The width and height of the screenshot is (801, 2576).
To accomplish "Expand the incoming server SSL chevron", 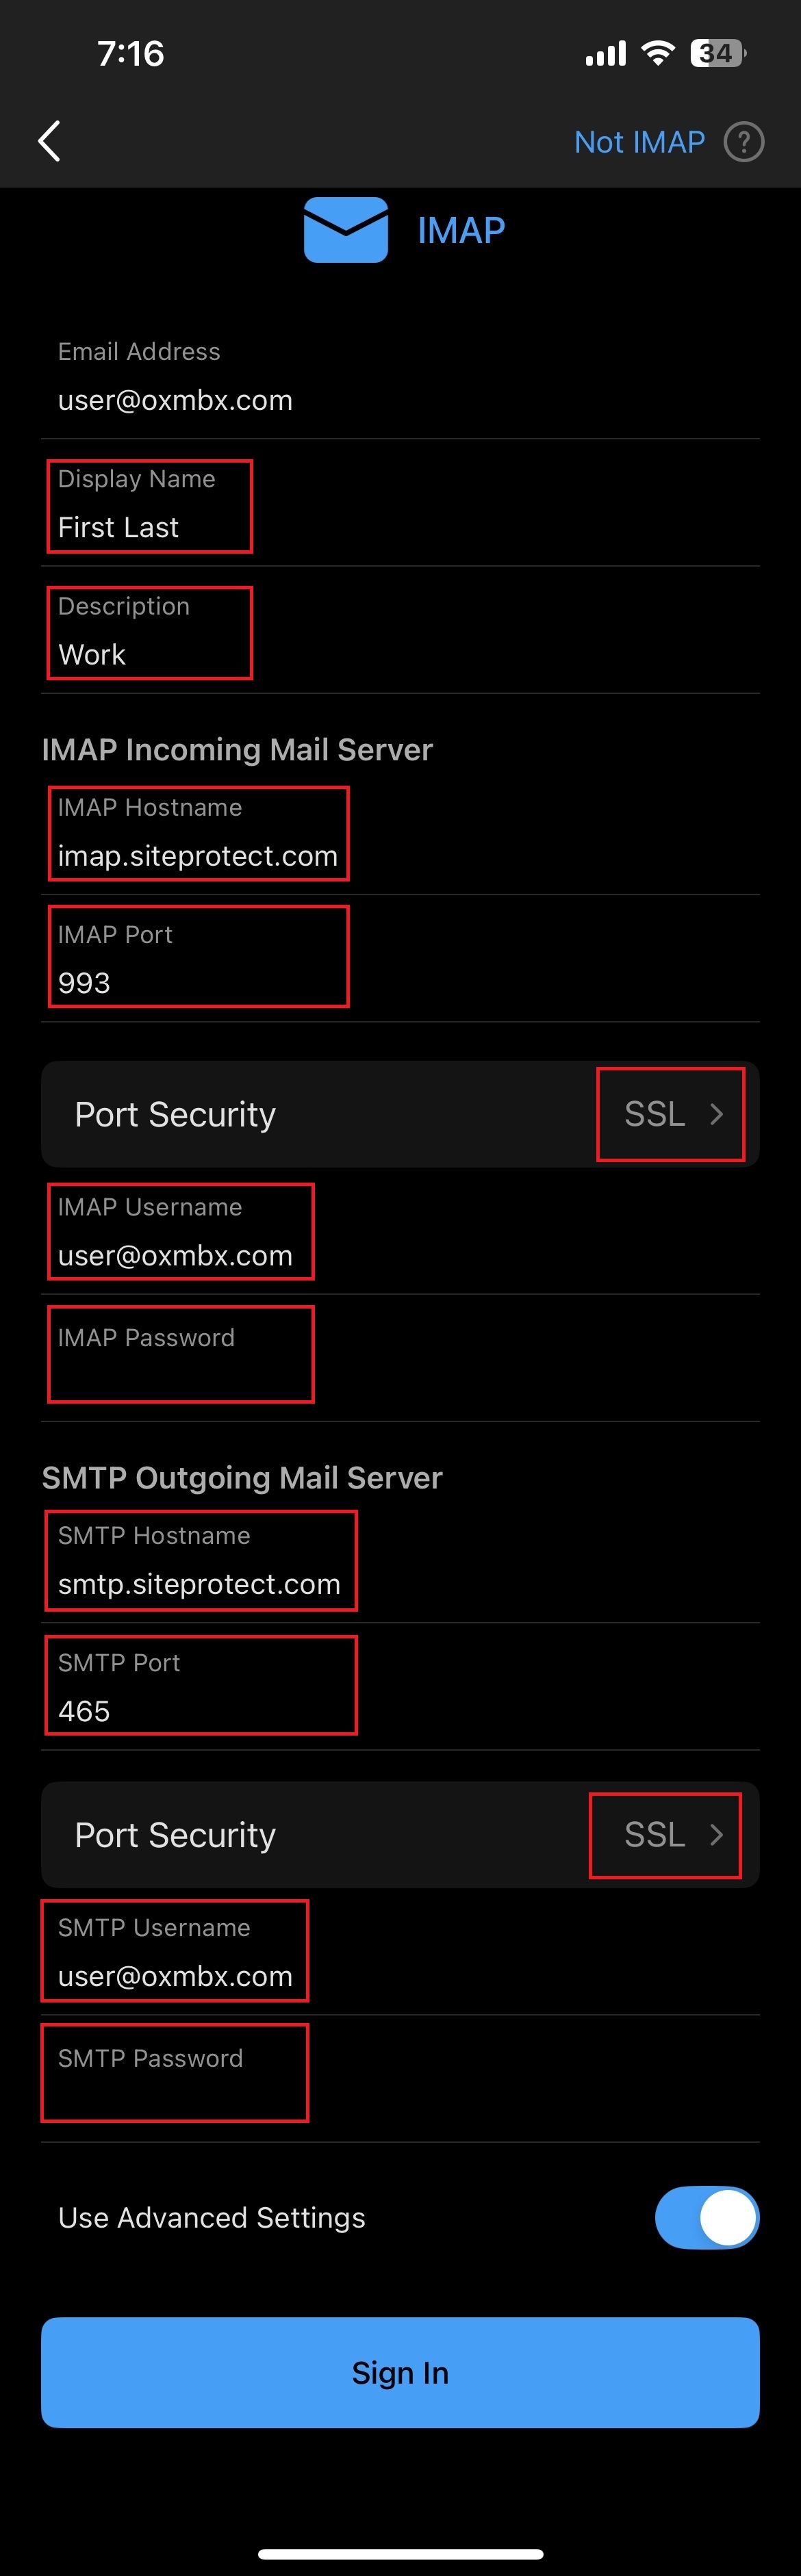I will [718, 1114].
